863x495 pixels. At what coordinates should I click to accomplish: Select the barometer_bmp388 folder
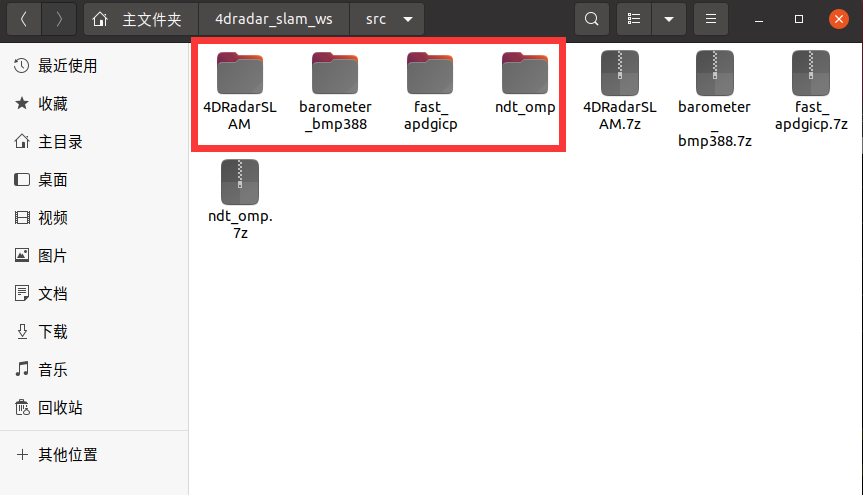tap(335, 91)
